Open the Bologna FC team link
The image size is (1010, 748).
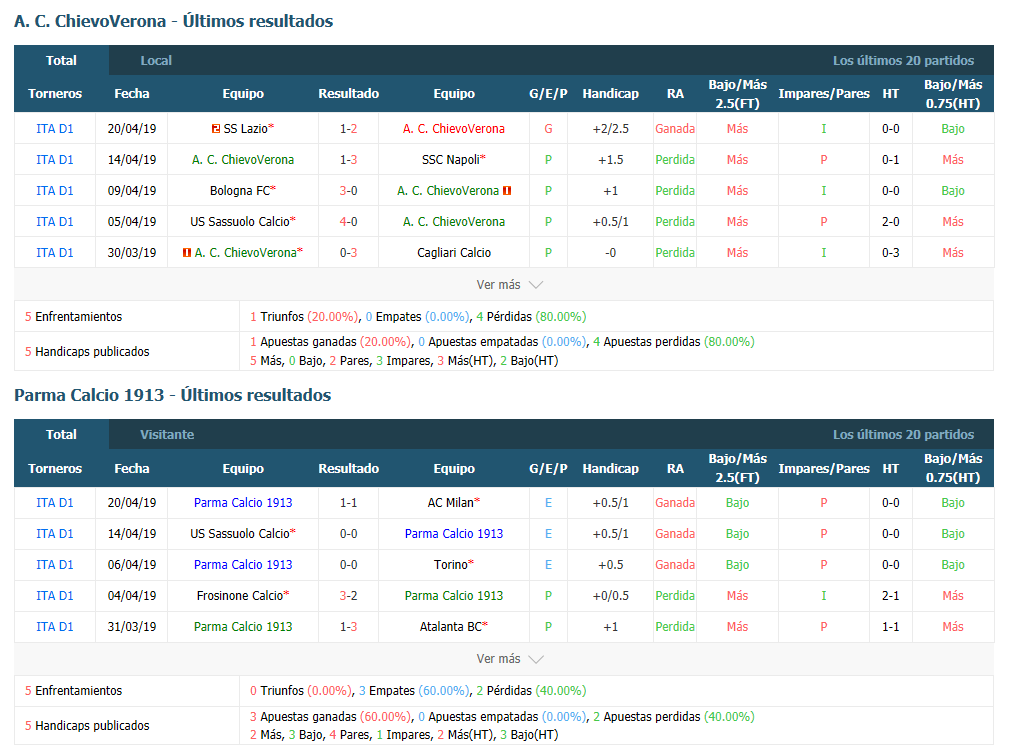pos(240,191)
